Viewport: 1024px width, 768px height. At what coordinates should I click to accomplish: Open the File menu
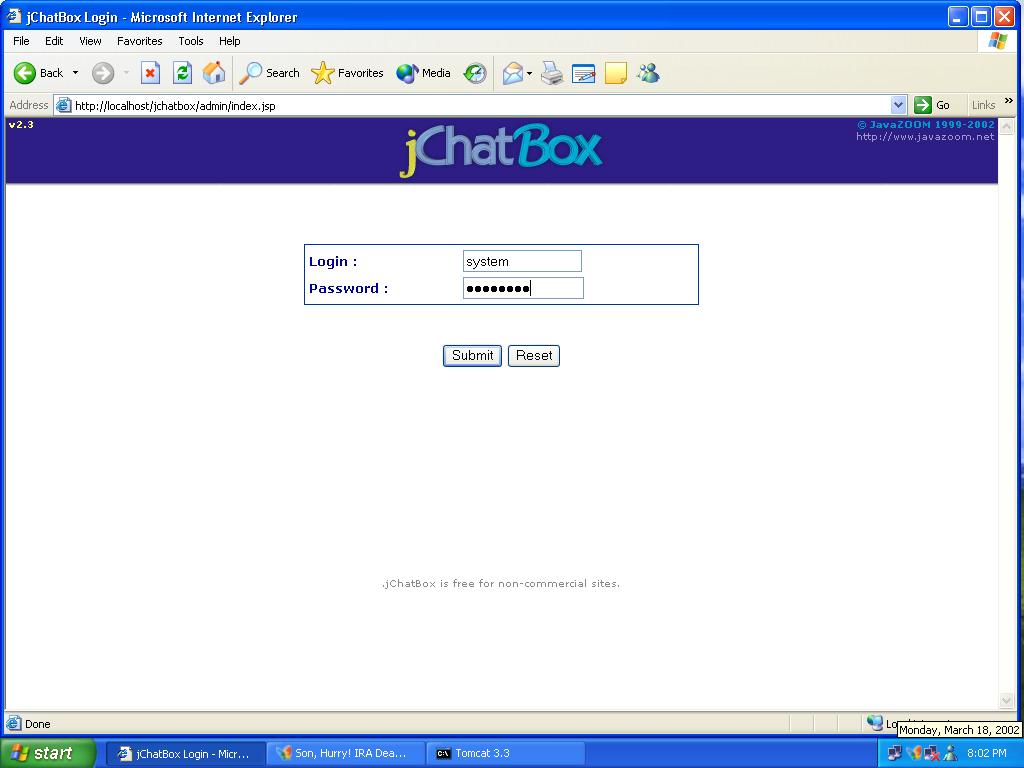[x=21, y=41]
